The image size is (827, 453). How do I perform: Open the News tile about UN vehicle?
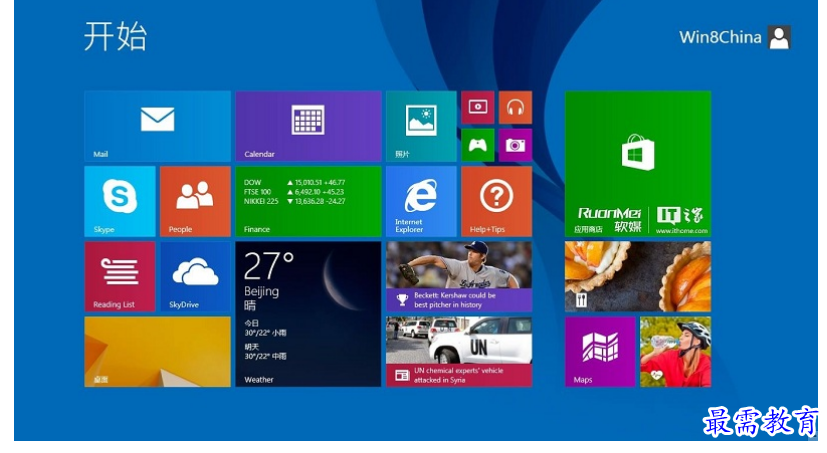point(459,352)
